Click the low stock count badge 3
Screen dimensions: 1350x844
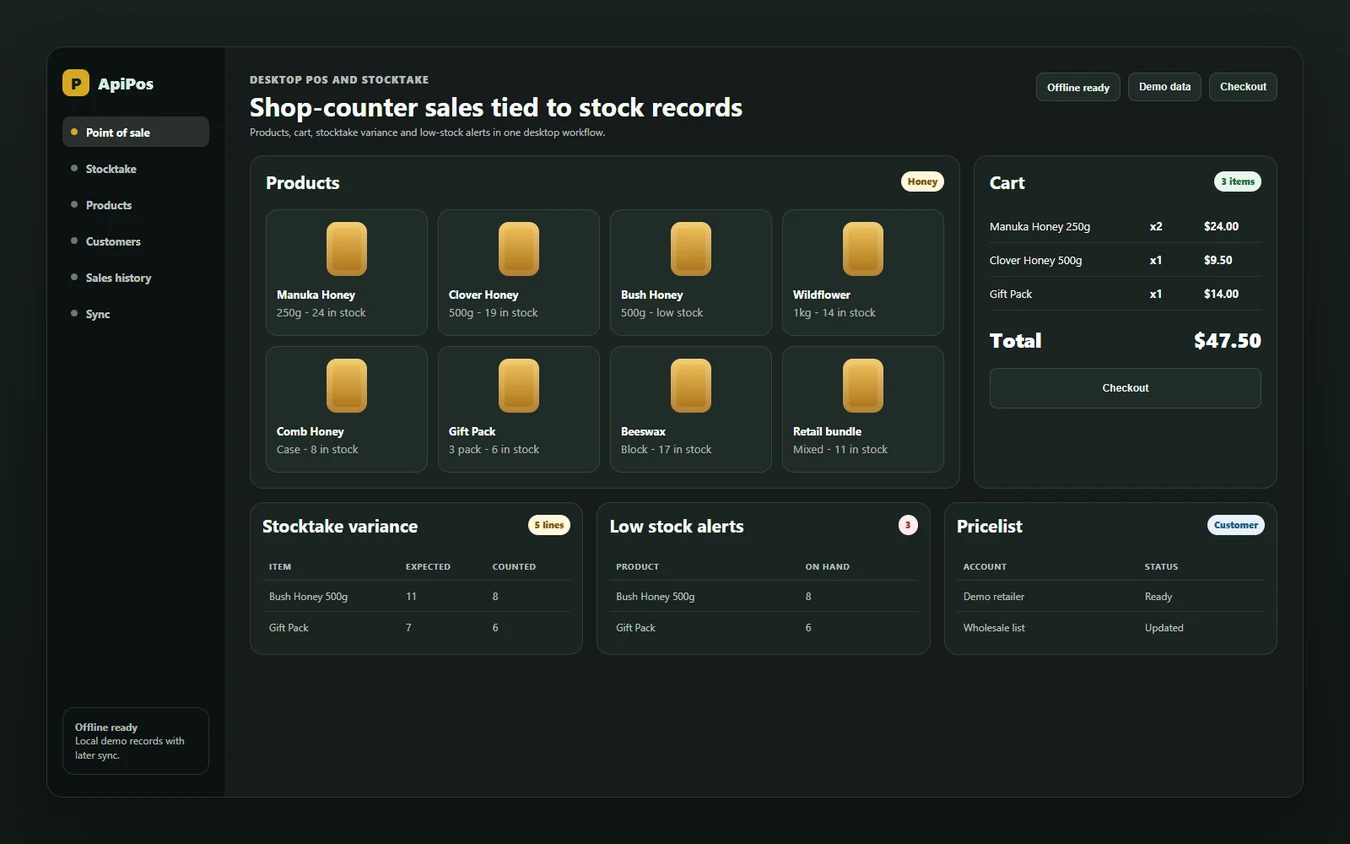(908, 525)
